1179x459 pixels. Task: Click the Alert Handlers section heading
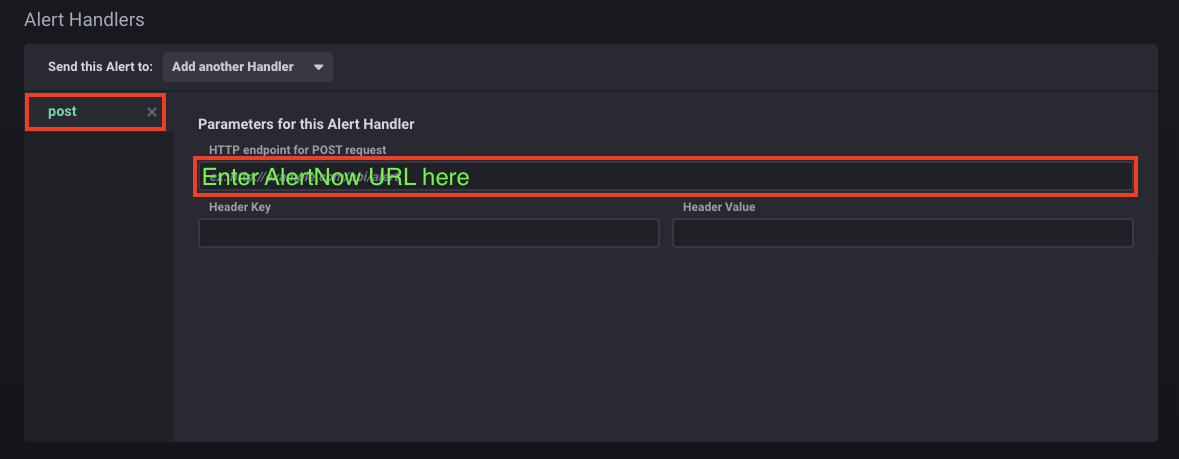(x=84, y=19)
